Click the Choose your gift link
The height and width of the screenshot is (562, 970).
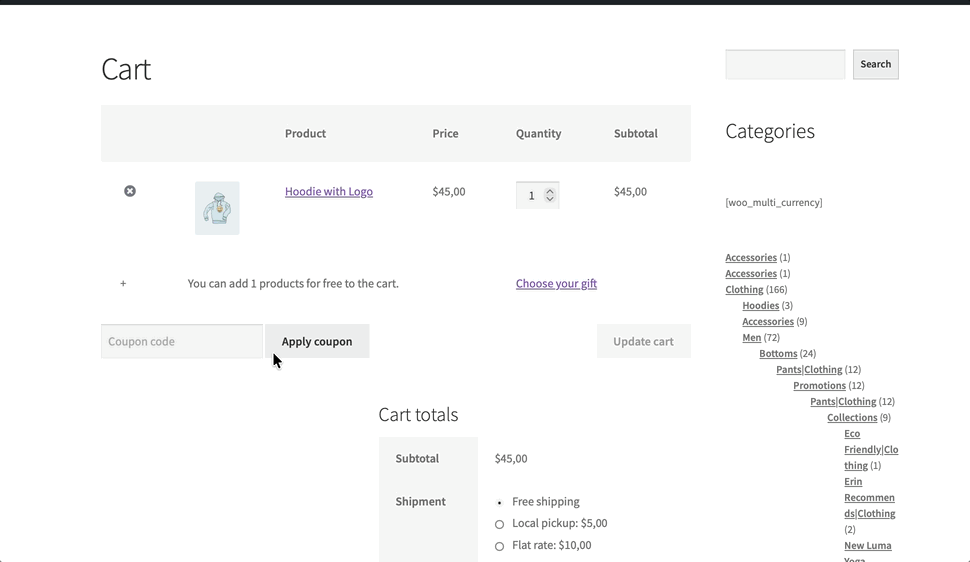556,284
